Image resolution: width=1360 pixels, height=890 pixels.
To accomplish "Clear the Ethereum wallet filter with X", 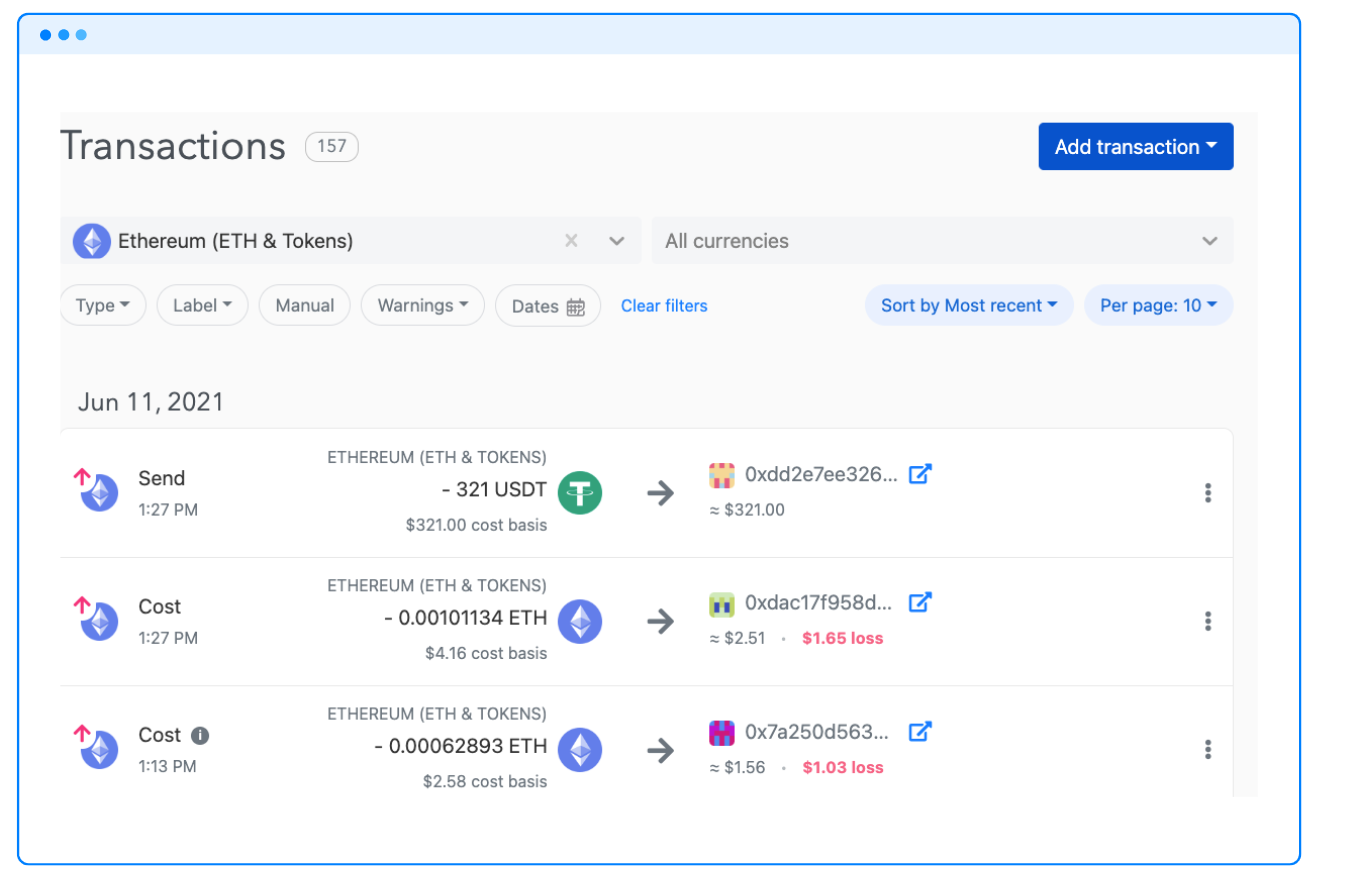I will click(x=571, y=241).
